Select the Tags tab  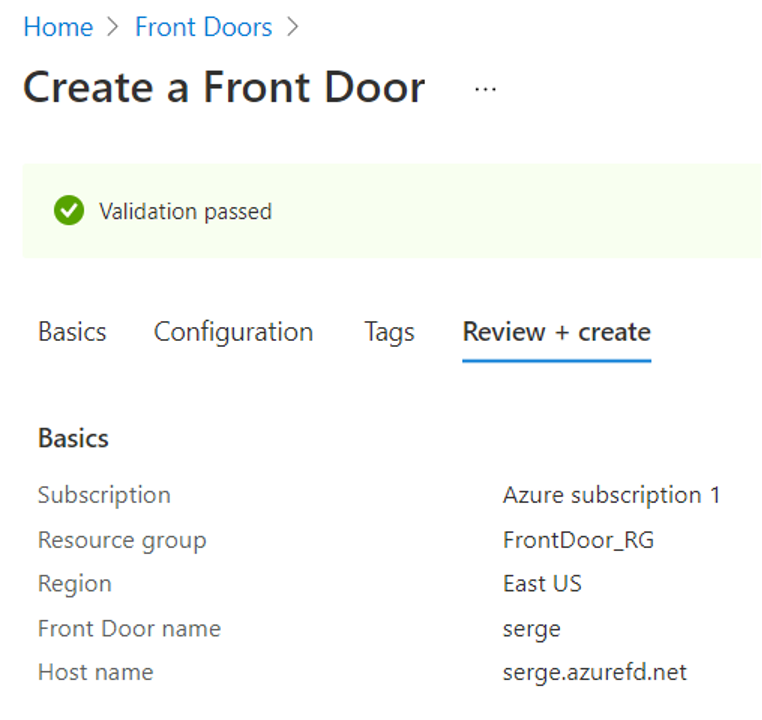389,333
